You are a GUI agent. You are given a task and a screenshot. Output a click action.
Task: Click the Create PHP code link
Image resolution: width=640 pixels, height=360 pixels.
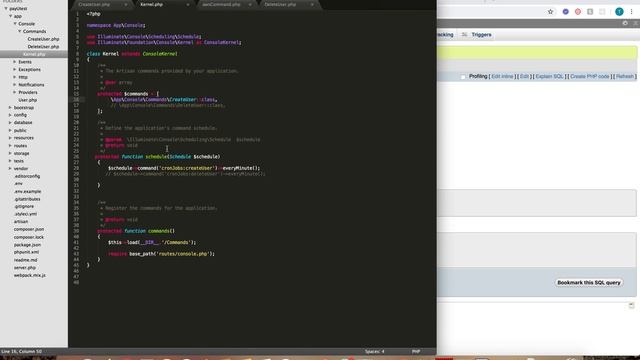[590, 77]
